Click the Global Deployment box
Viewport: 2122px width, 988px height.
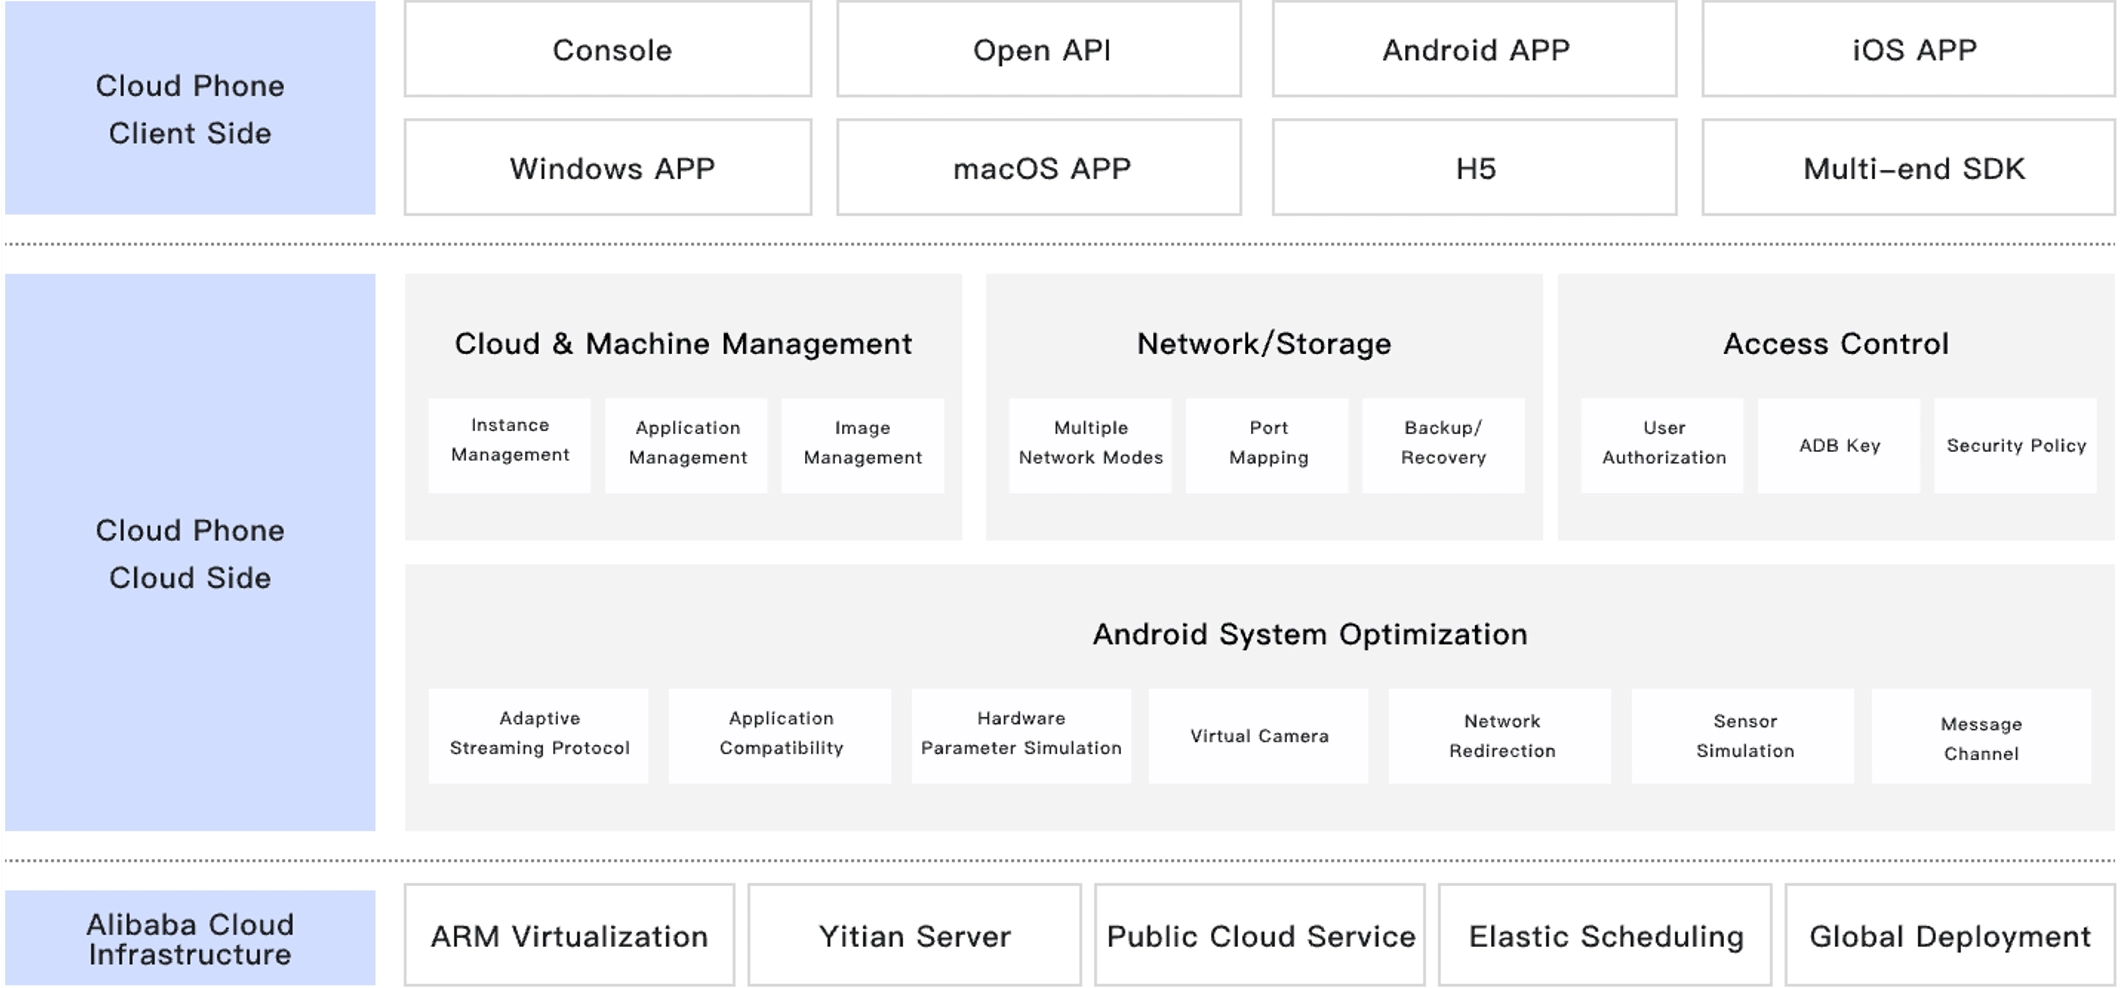click(x=1949, y=936)
